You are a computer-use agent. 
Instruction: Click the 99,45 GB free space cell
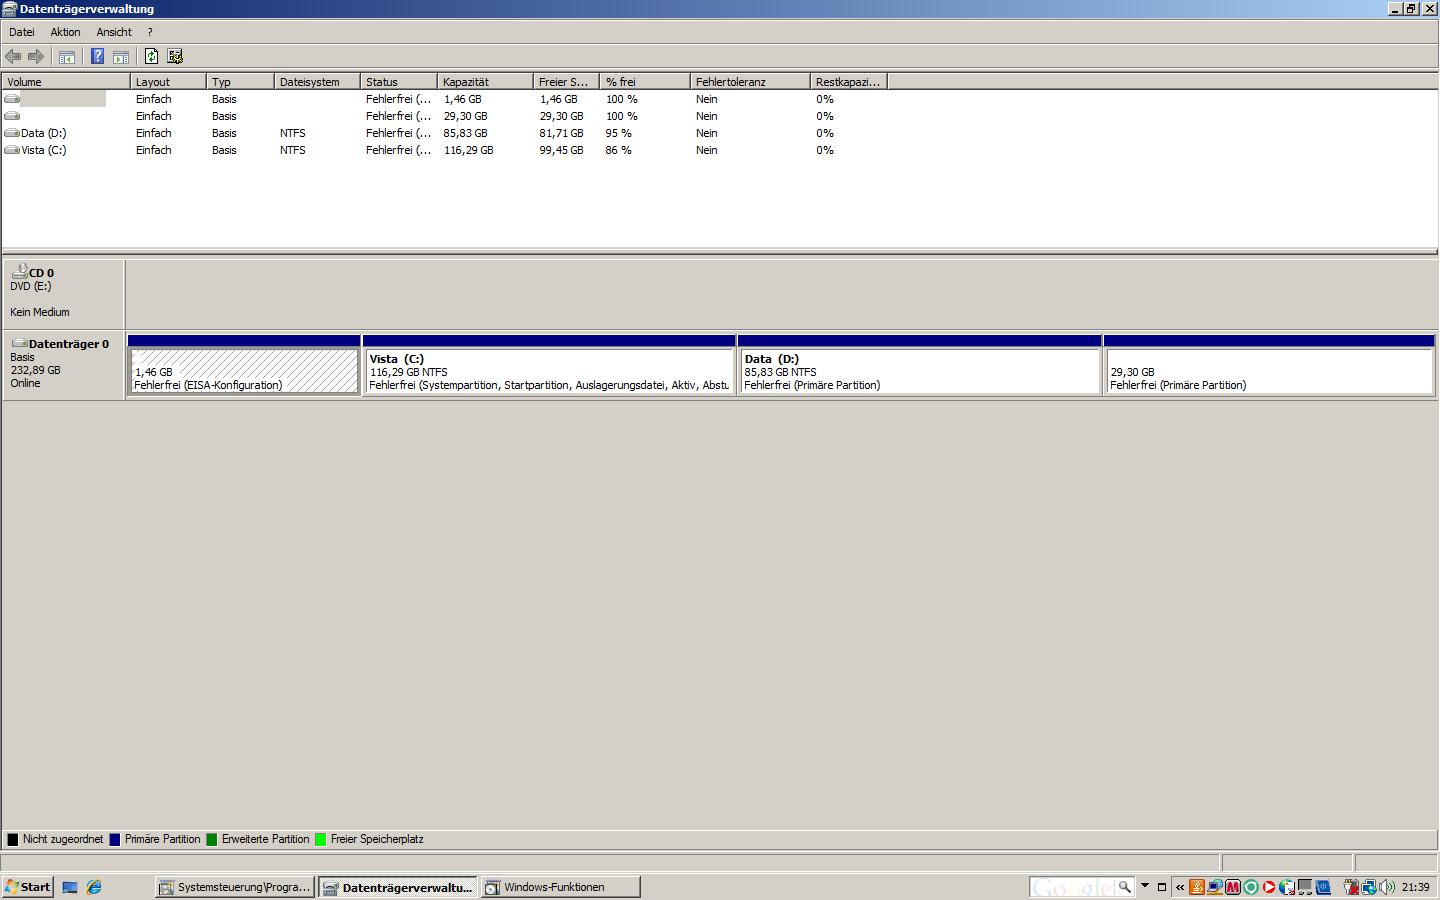point(562,150)
